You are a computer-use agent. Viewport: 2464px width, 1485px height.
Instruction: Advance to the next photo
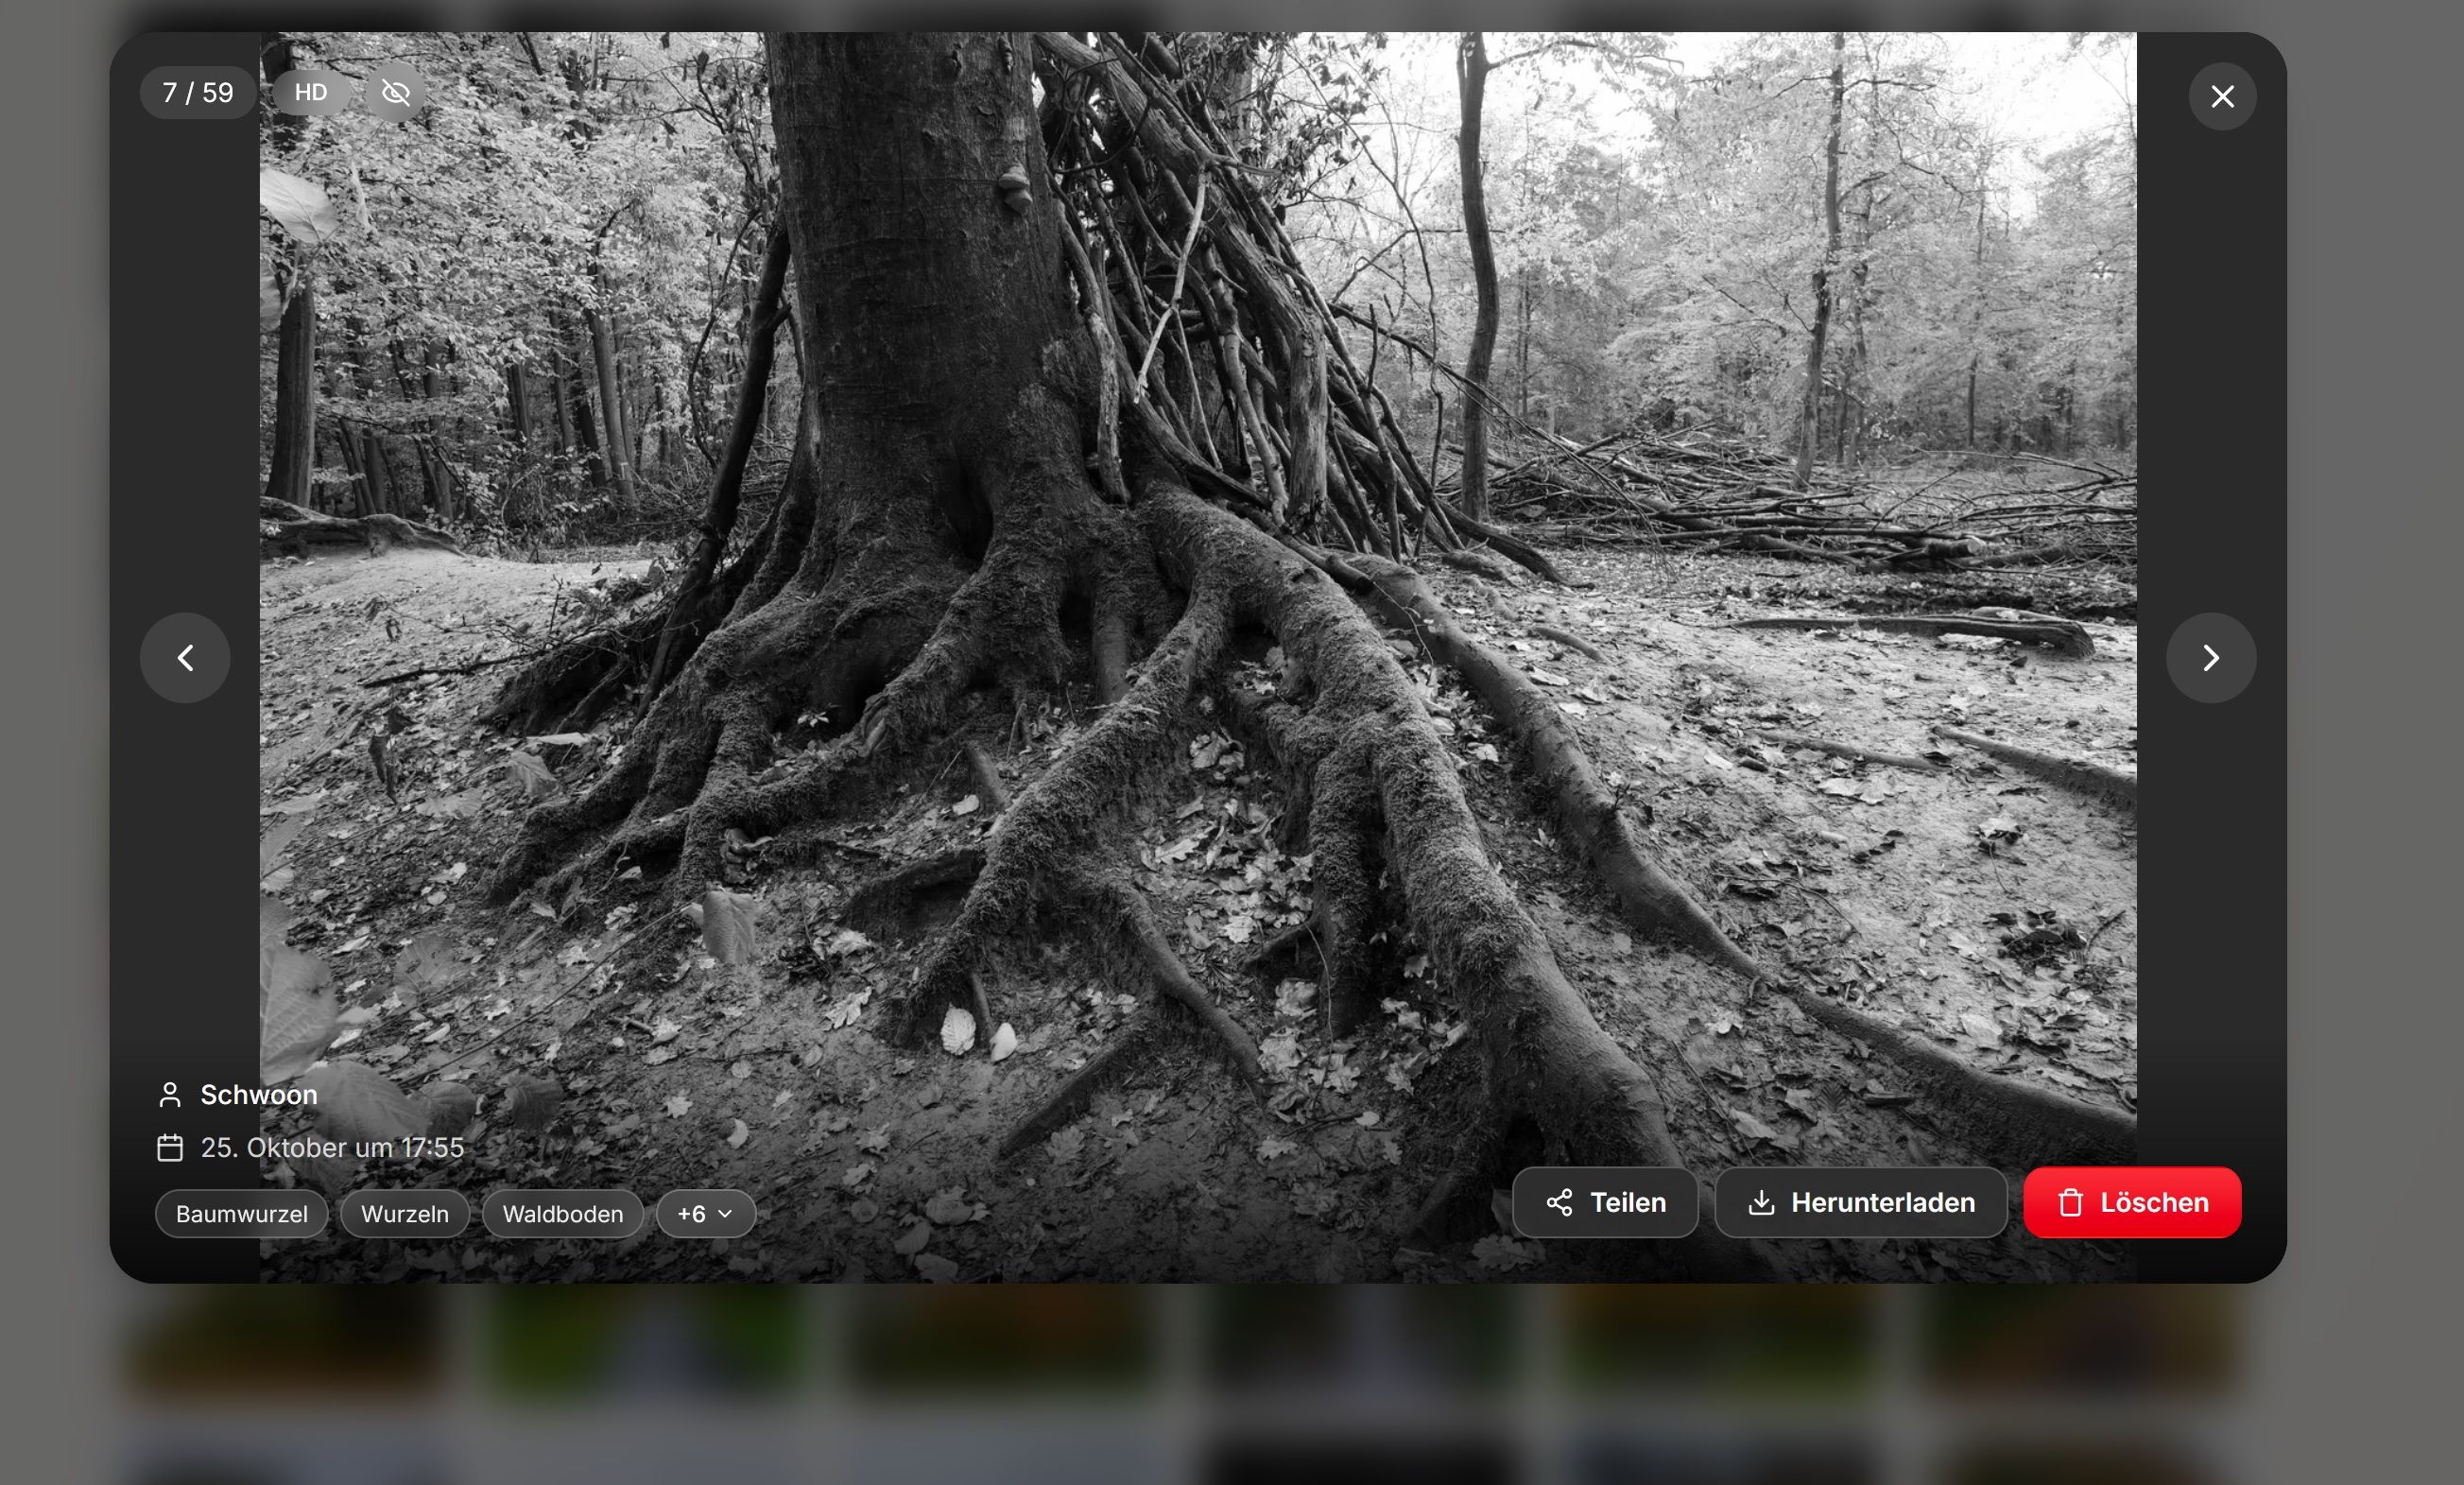point(2211,658)
